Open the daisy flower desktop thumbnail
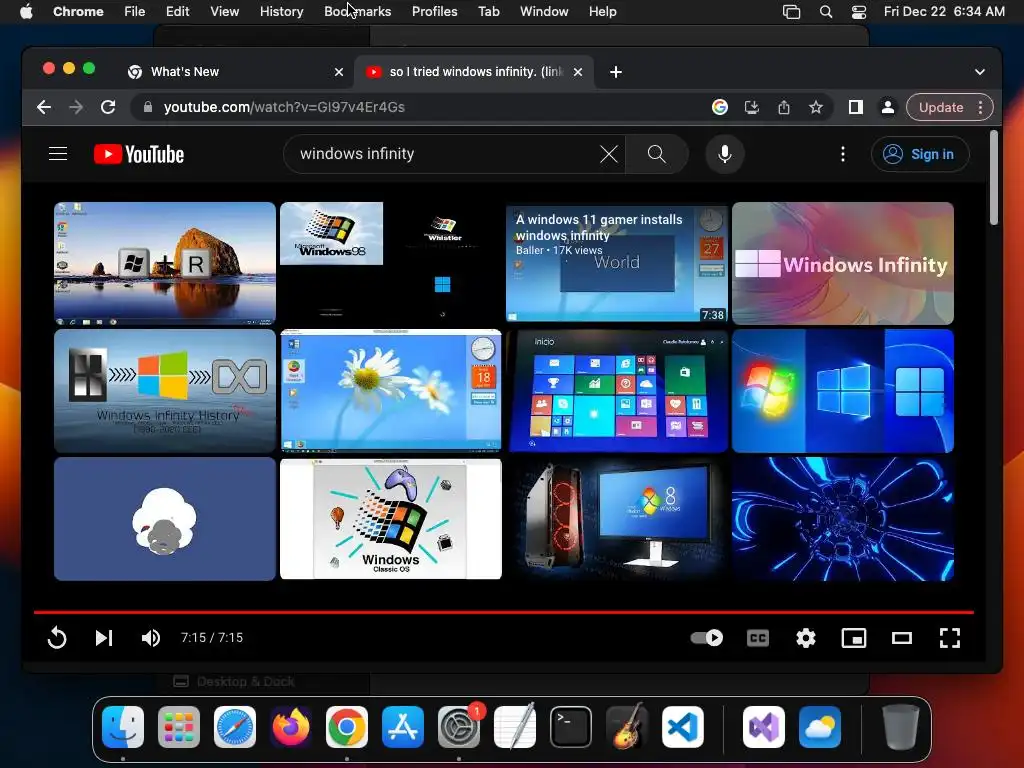 (391, 391)
